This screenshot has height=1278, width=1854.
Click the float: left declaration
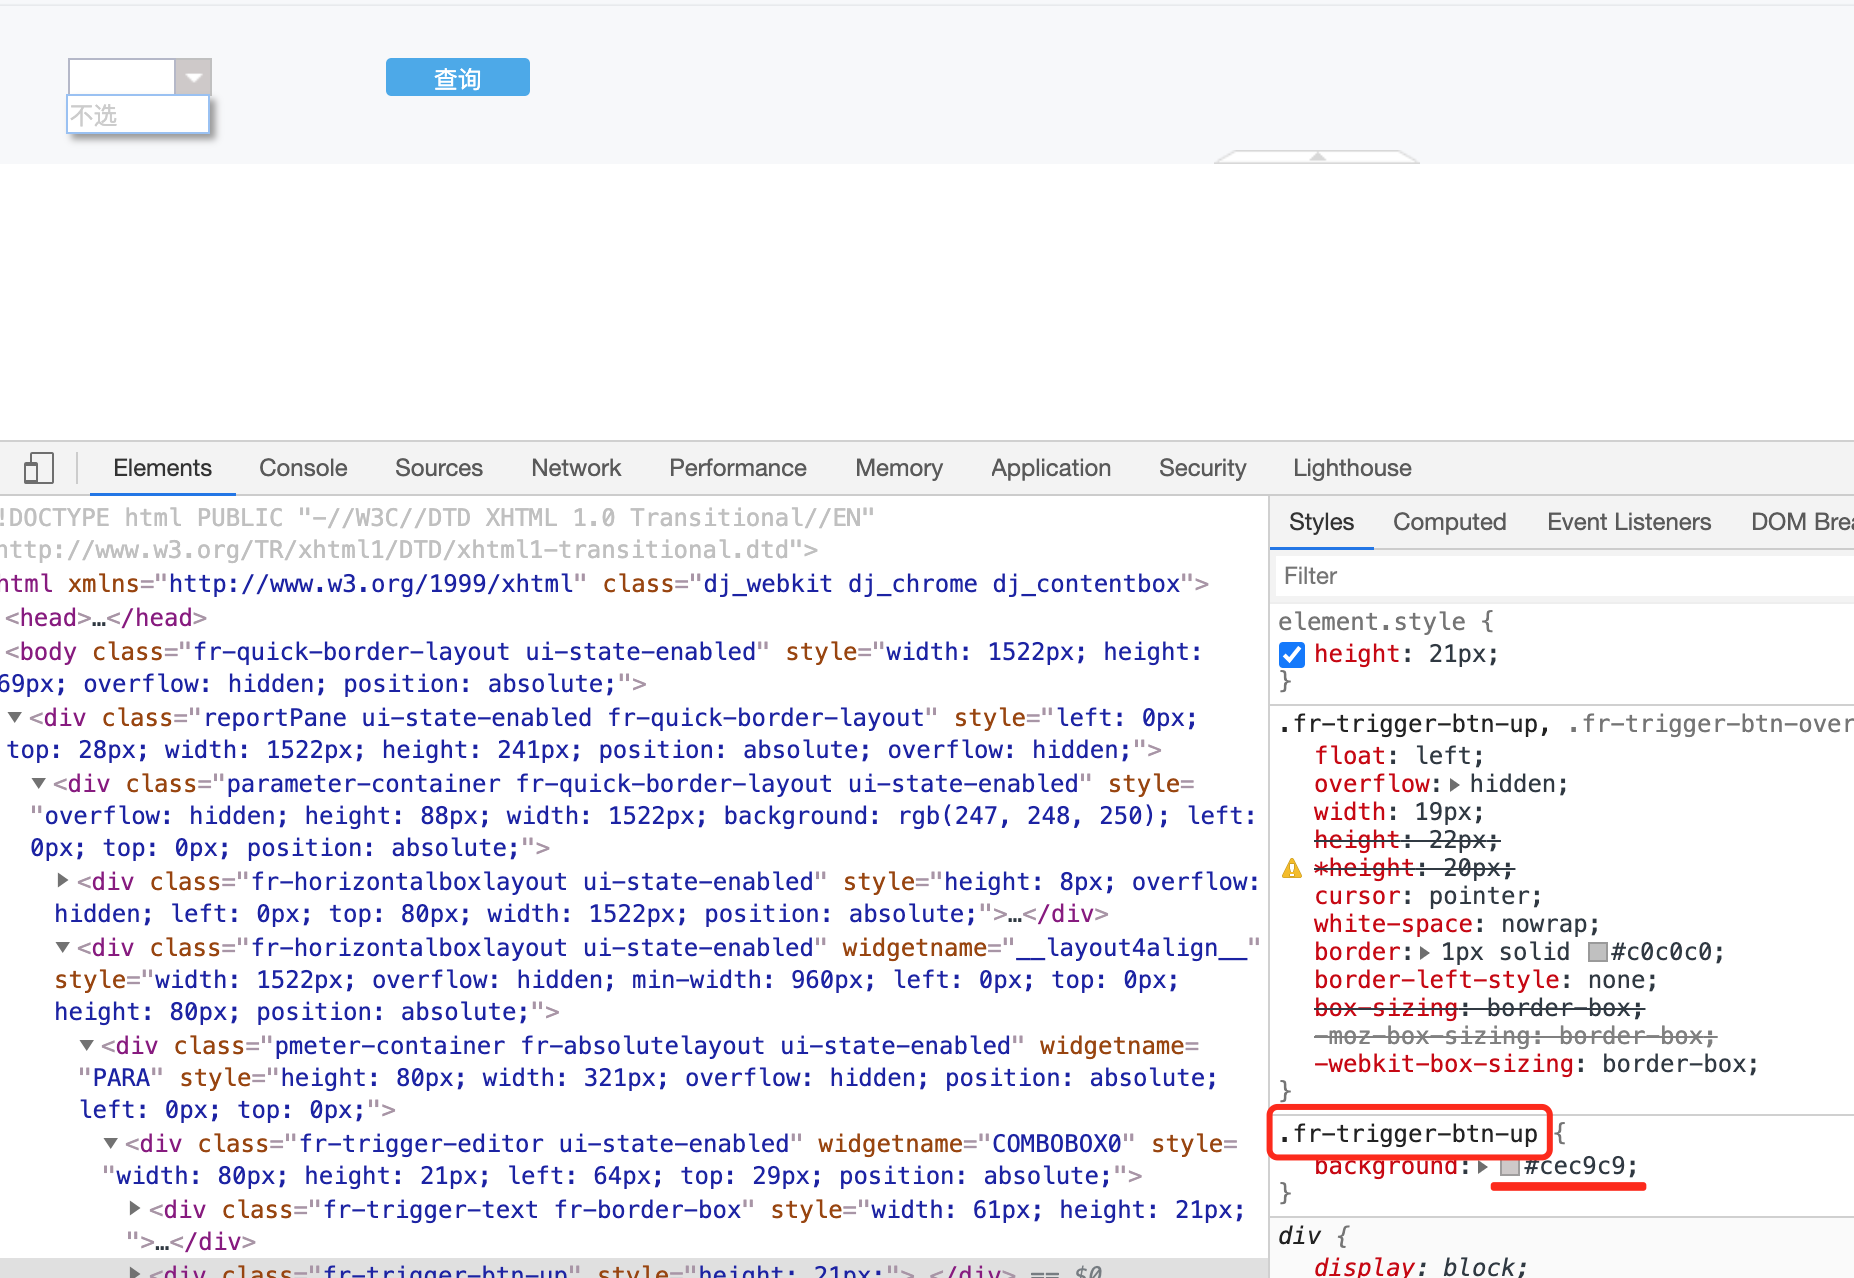pyautogui.click(x=1399, y=756)
